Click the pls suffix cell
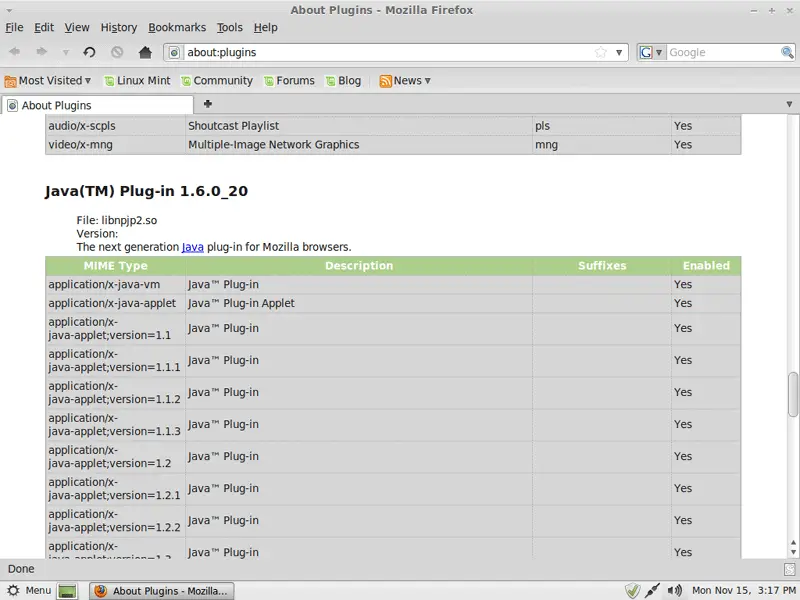This screenshot has height=600, width=800. point(602,126)
